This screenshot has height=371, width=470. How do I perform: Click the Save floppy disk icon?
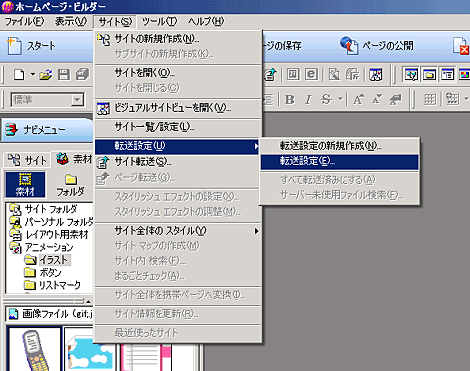[63, 74]
